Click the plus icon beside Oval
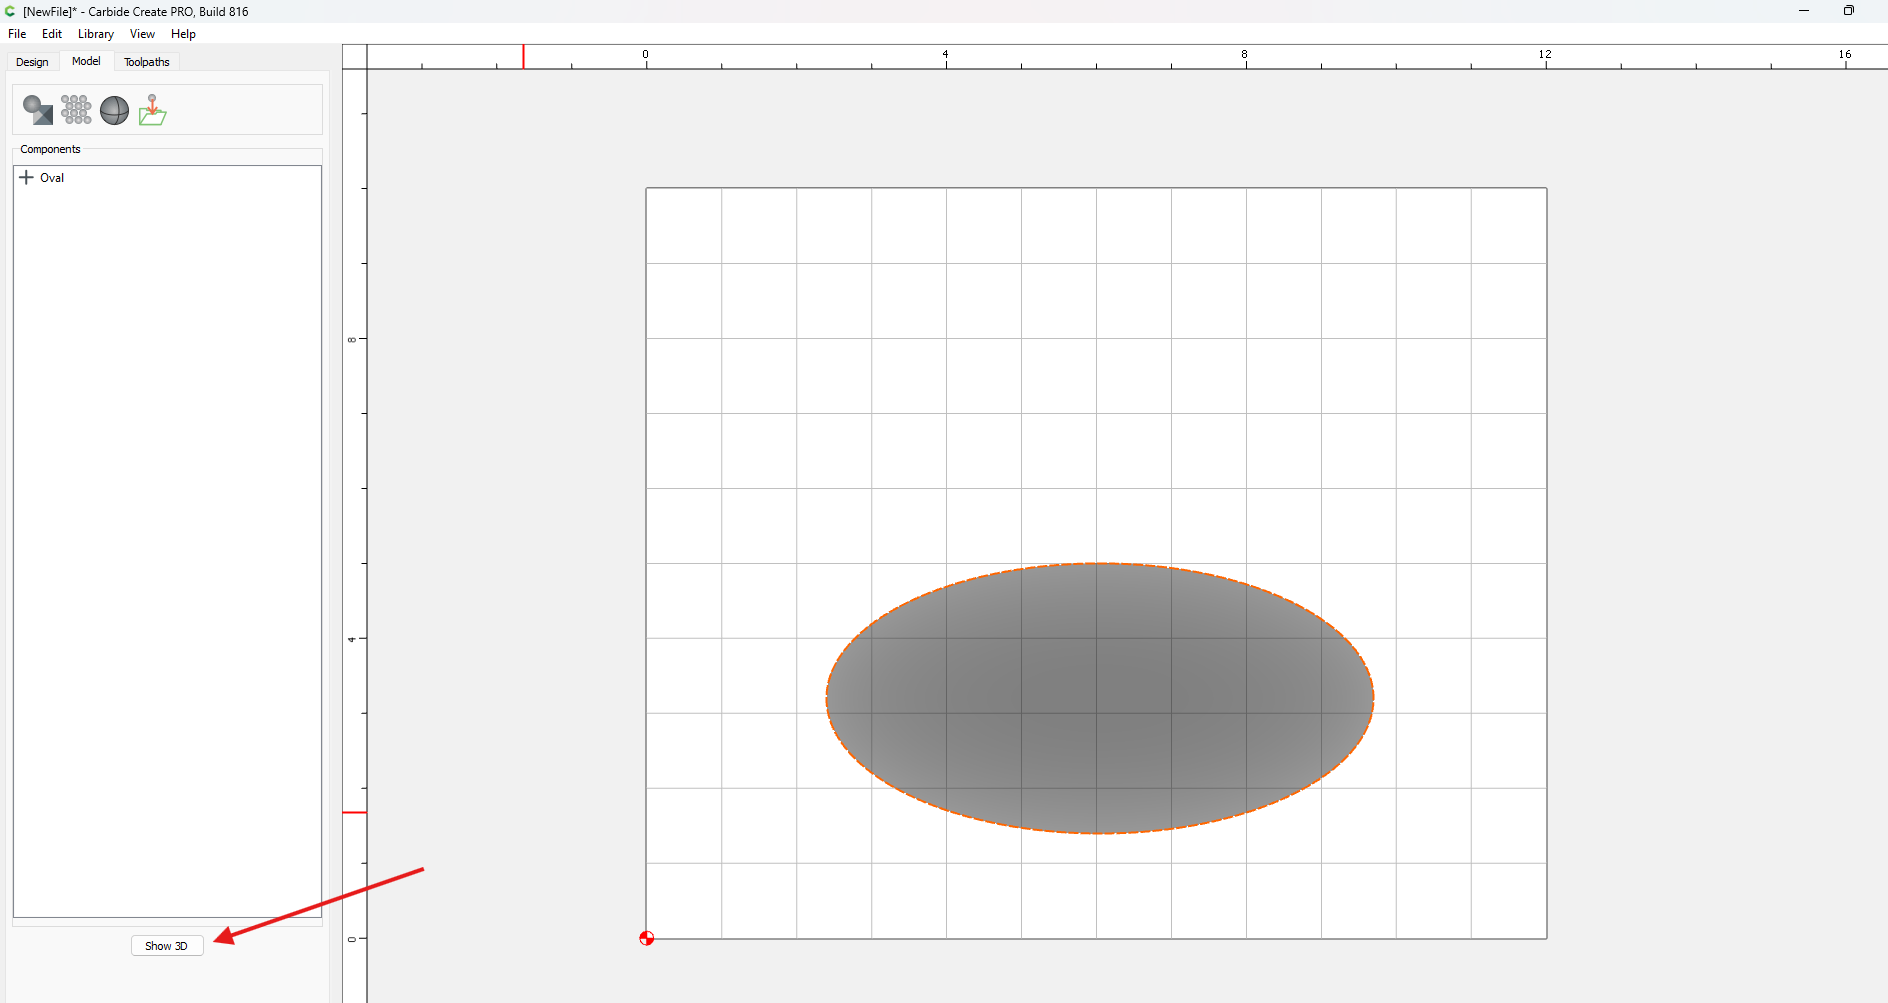 point(27,177)
